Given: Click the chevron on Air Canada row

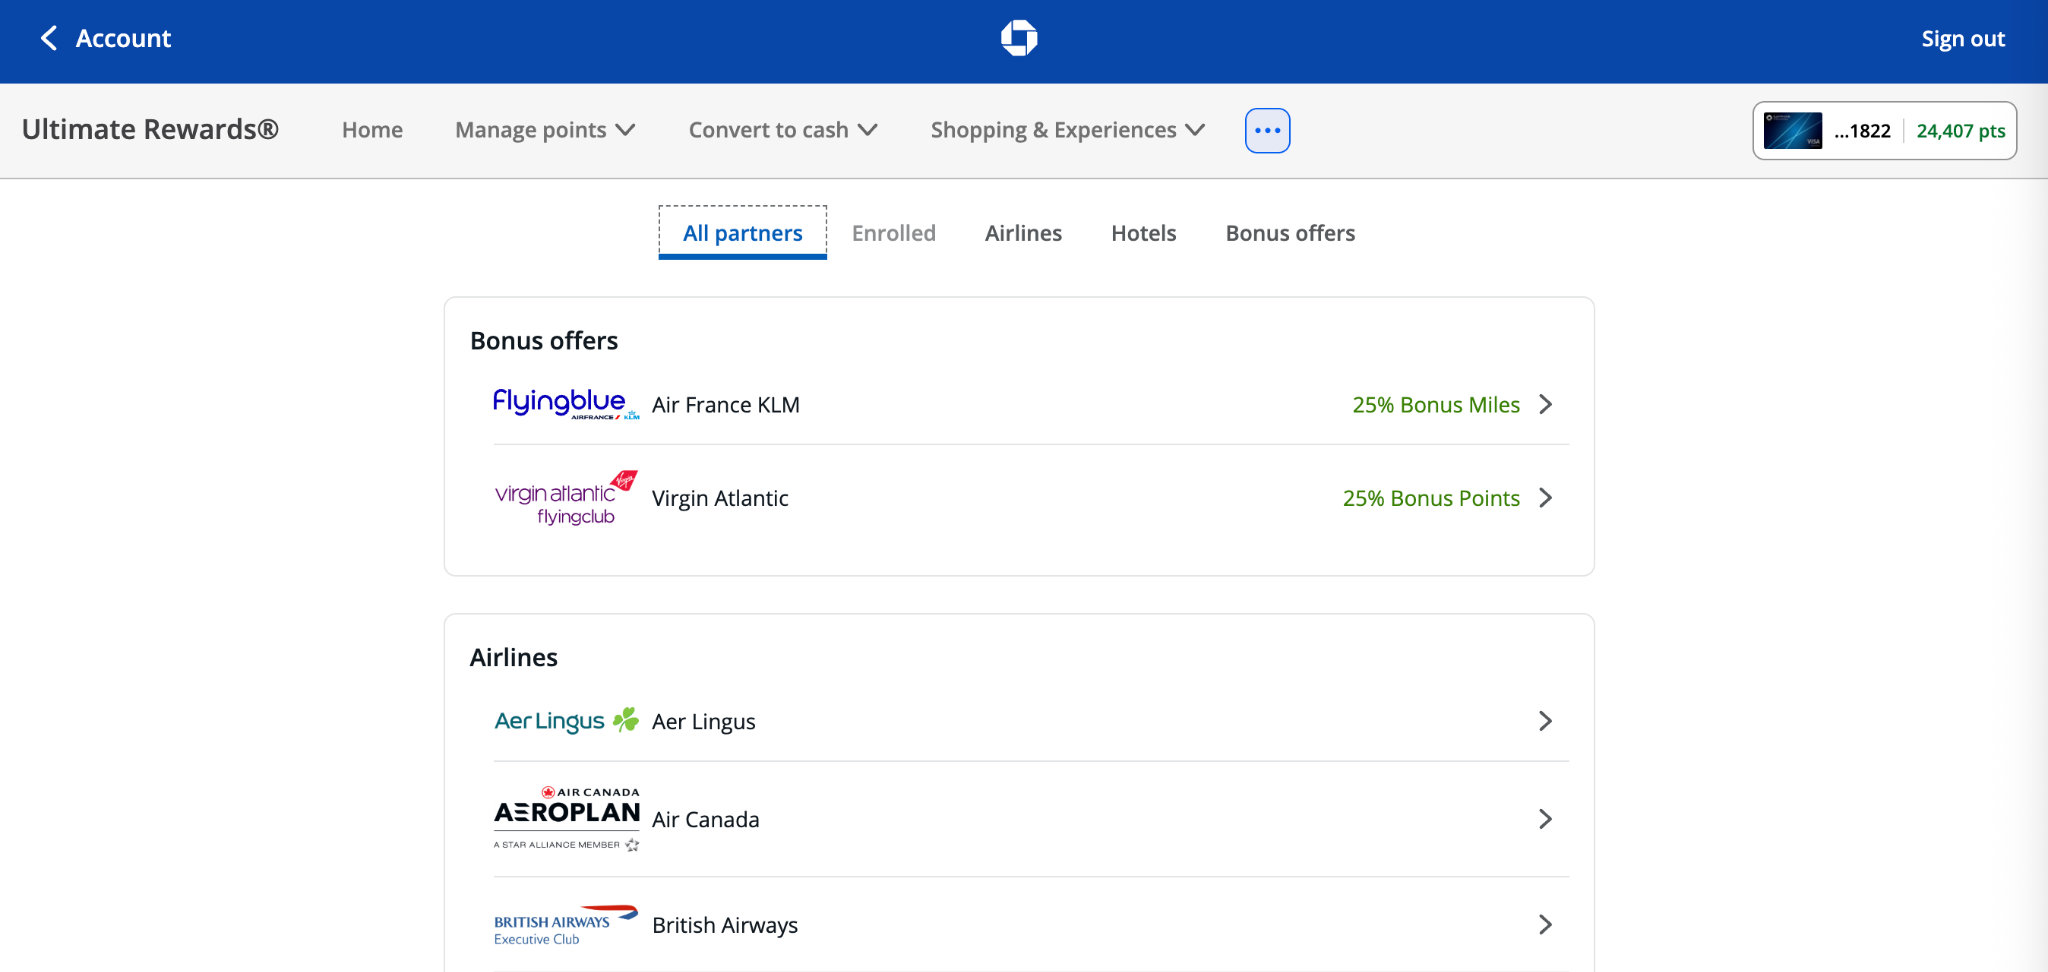Looking at the screenshot, I should [1545, 819].
